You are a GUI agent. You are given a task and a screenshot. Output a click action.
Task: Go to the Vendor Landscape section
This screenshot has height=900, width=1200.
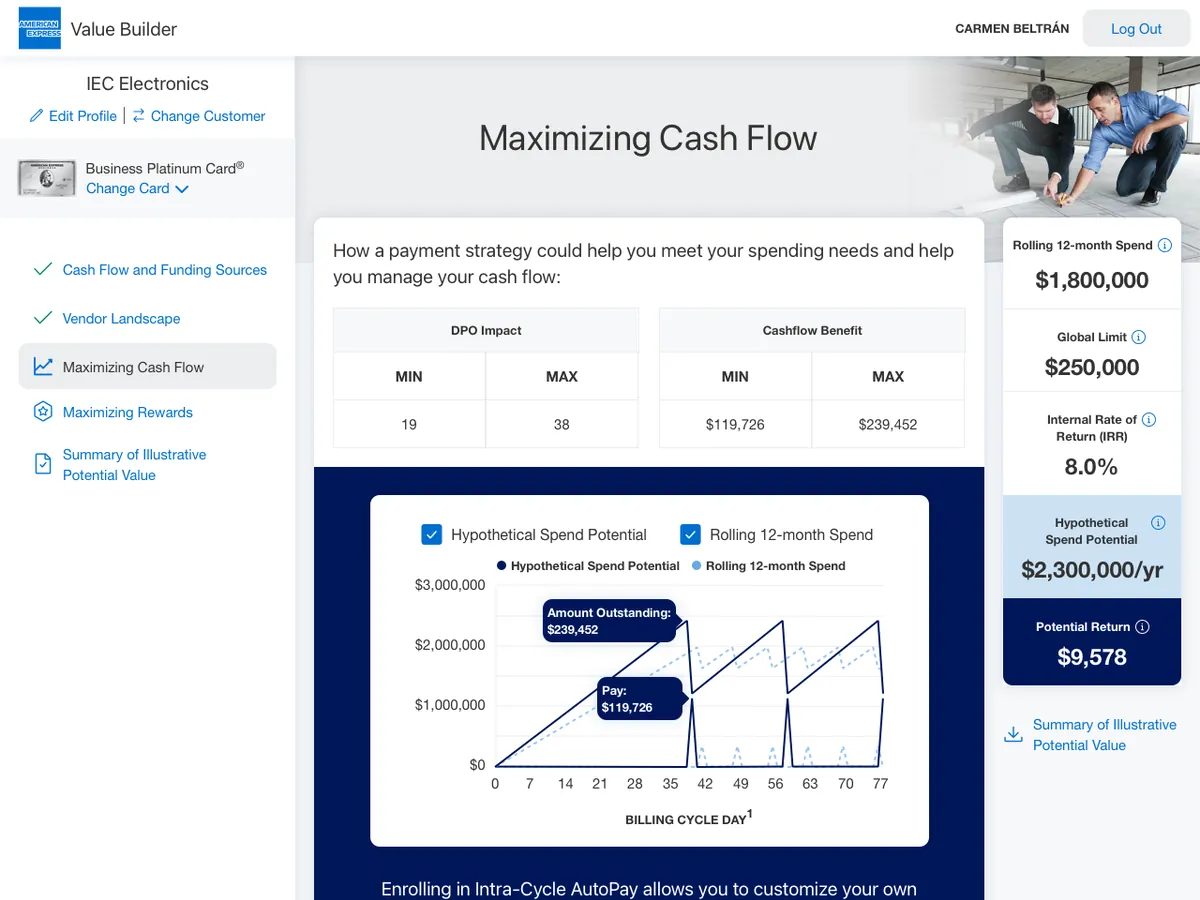(122, 319)
